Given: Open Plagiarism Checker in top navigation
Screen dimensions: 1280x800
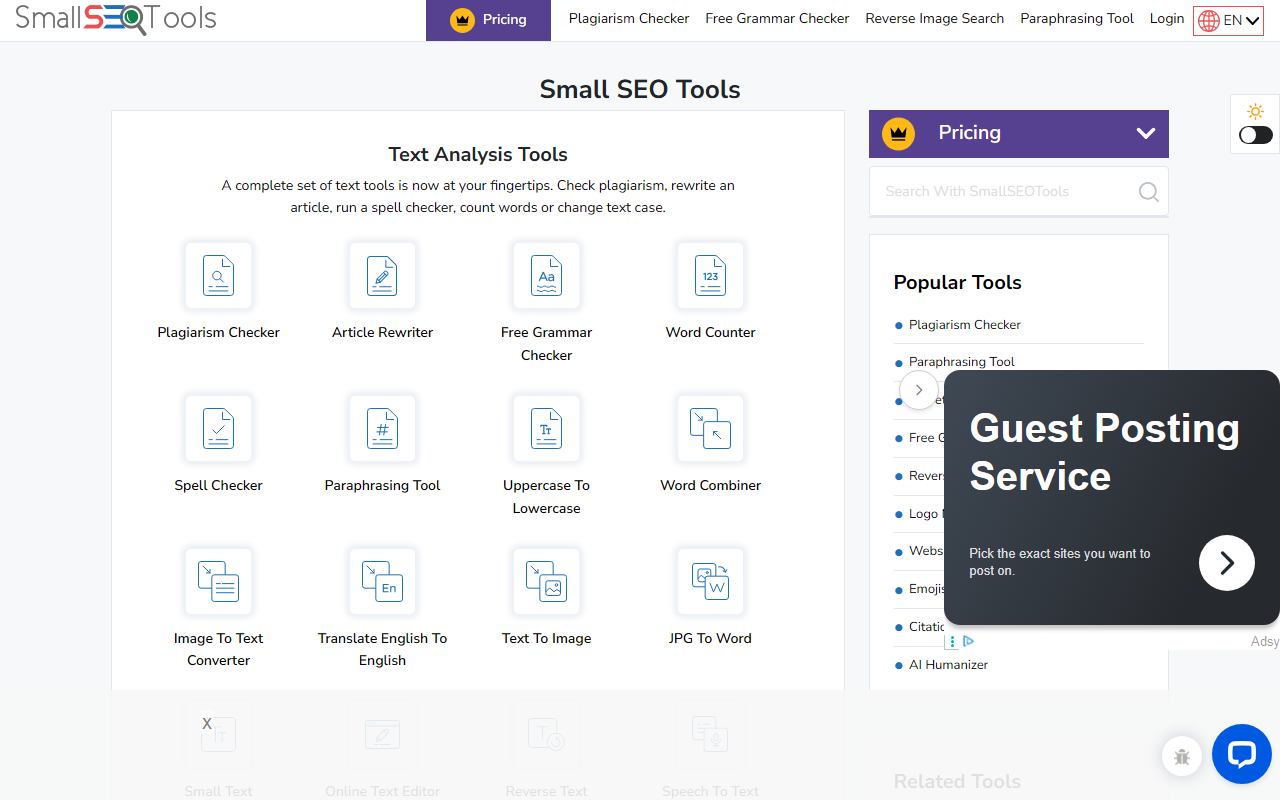Looking at the screenshot, I should click(x=629, y=18).
